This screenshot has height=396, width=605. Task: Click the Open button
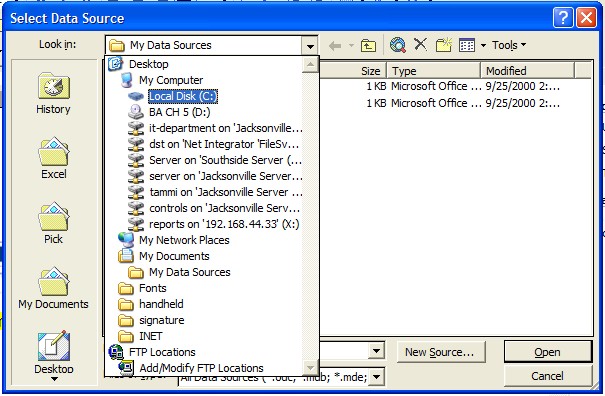pyautogui.click(x=548, y=352)
